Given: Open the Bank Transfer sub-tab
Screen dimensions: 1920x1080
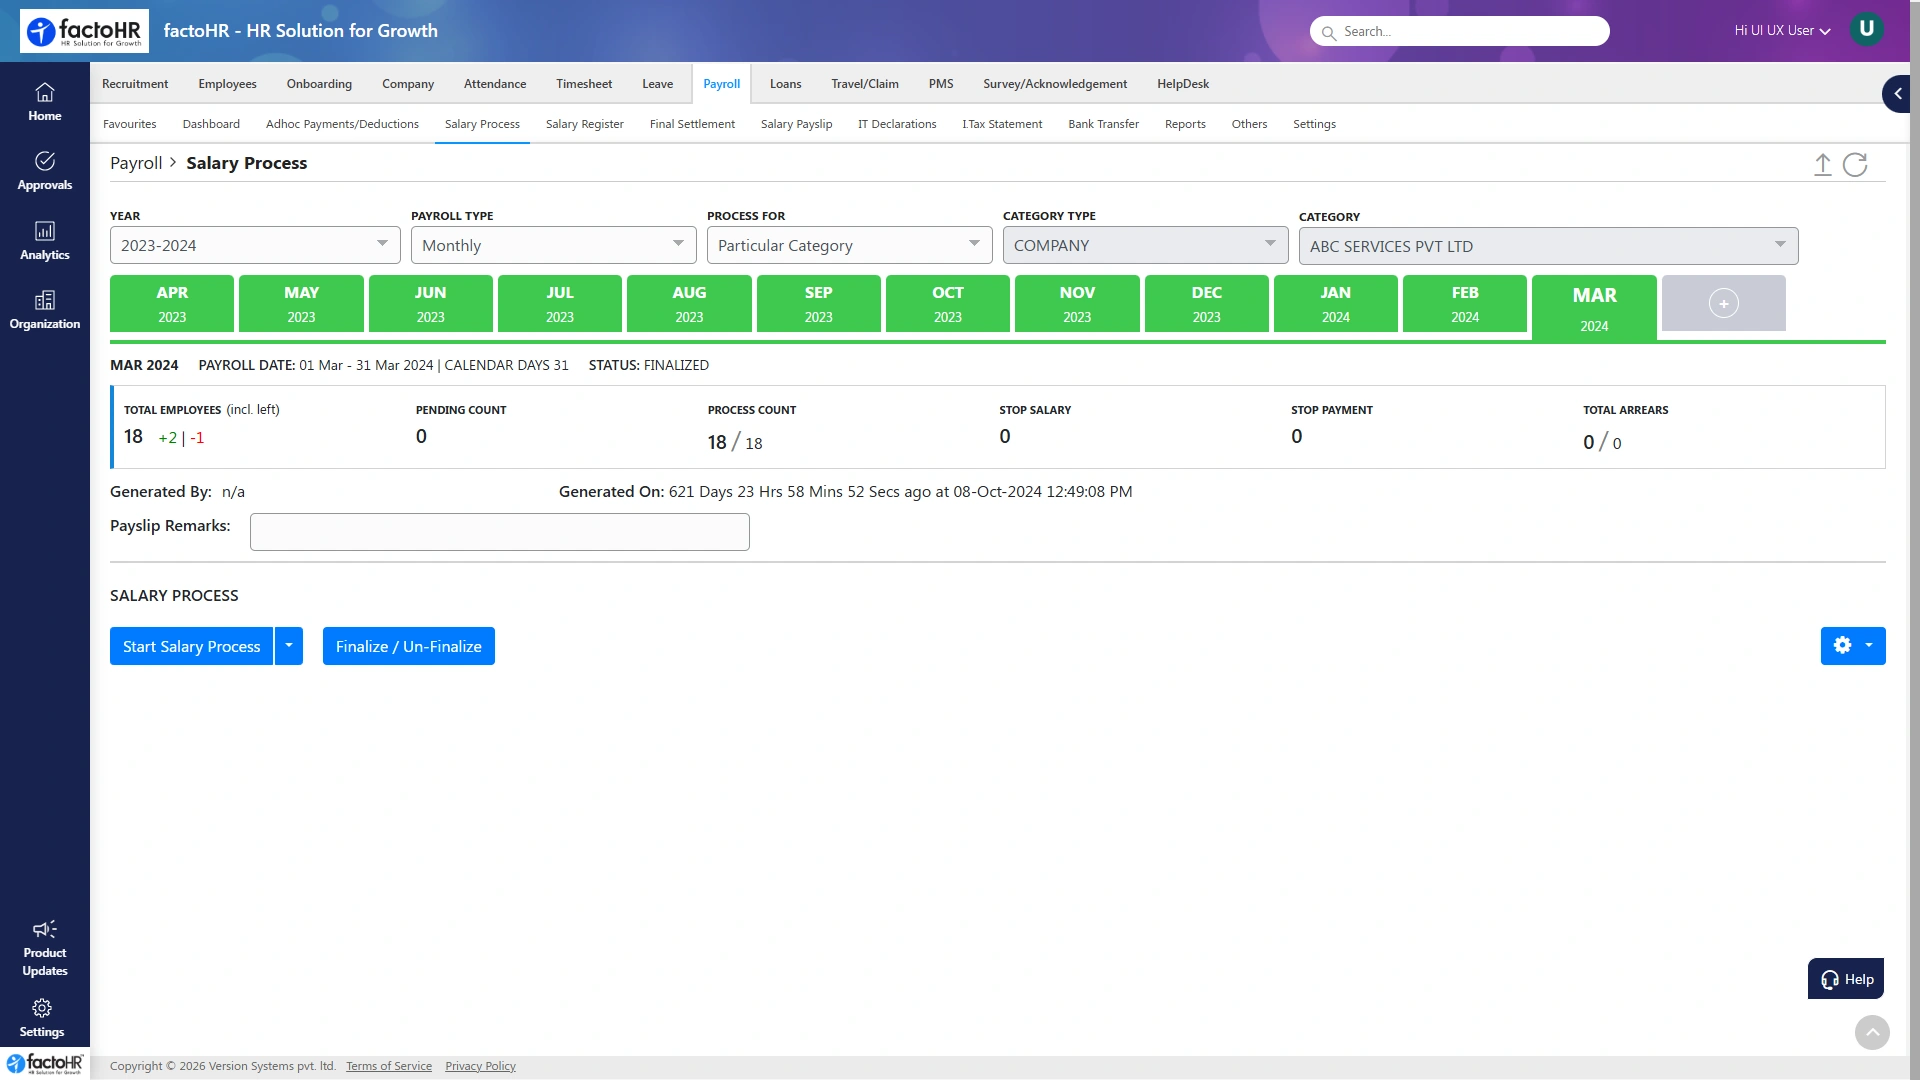Looking at the screenshot, I should click(x=1103, y=124).
